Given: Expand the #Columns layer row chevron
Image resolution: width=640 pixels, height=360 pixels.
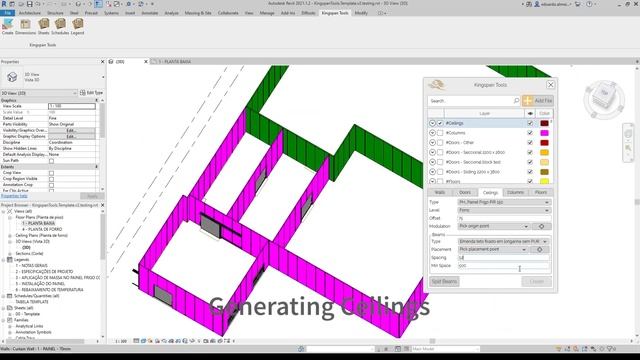Looking at the screenshot, I should pos(432,133).
